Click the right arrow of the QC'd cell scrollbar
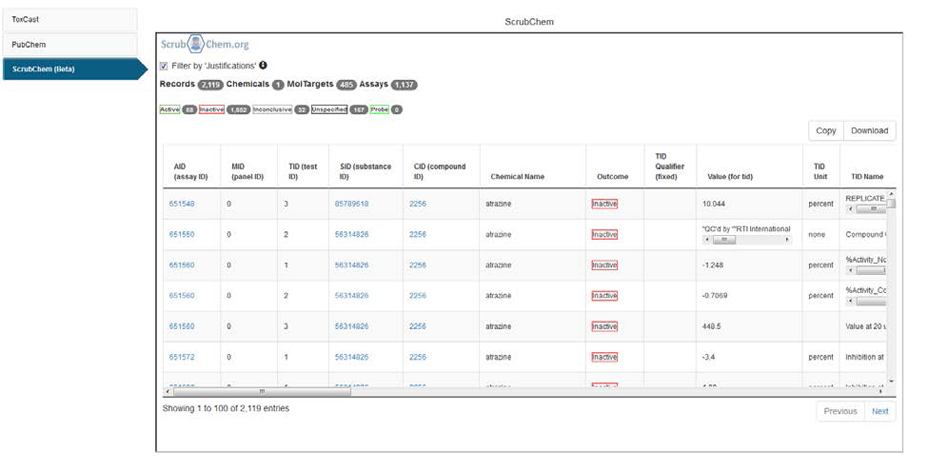 787,240
